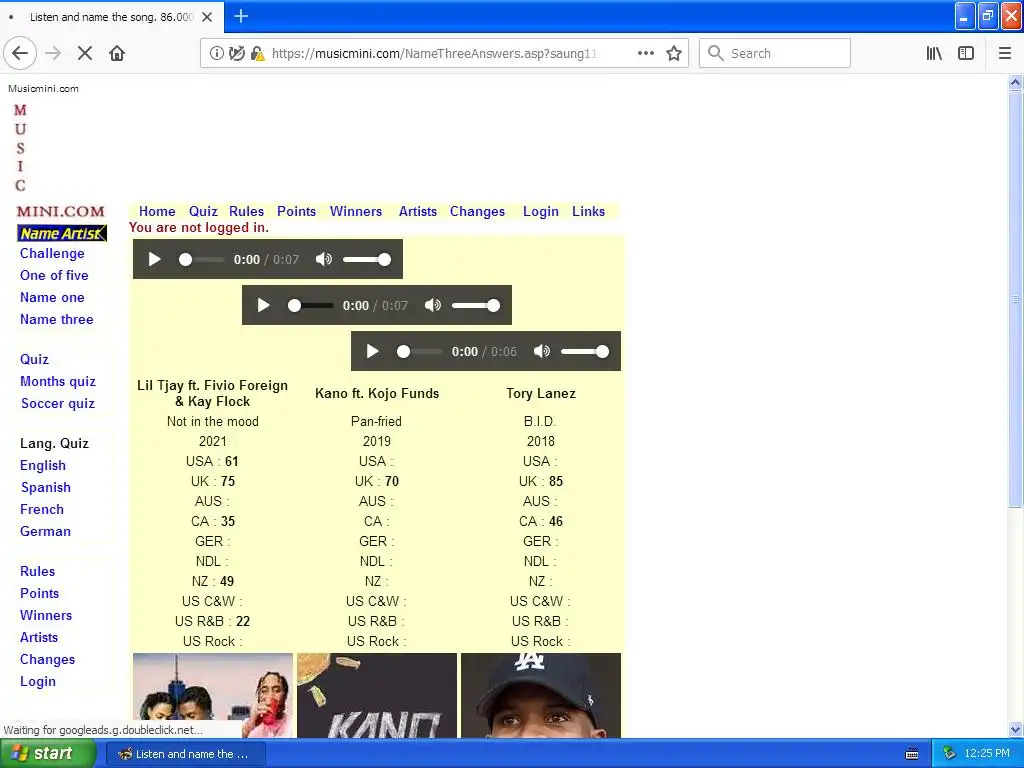
Task: Mute the third audio player
Action: point(542,351)
